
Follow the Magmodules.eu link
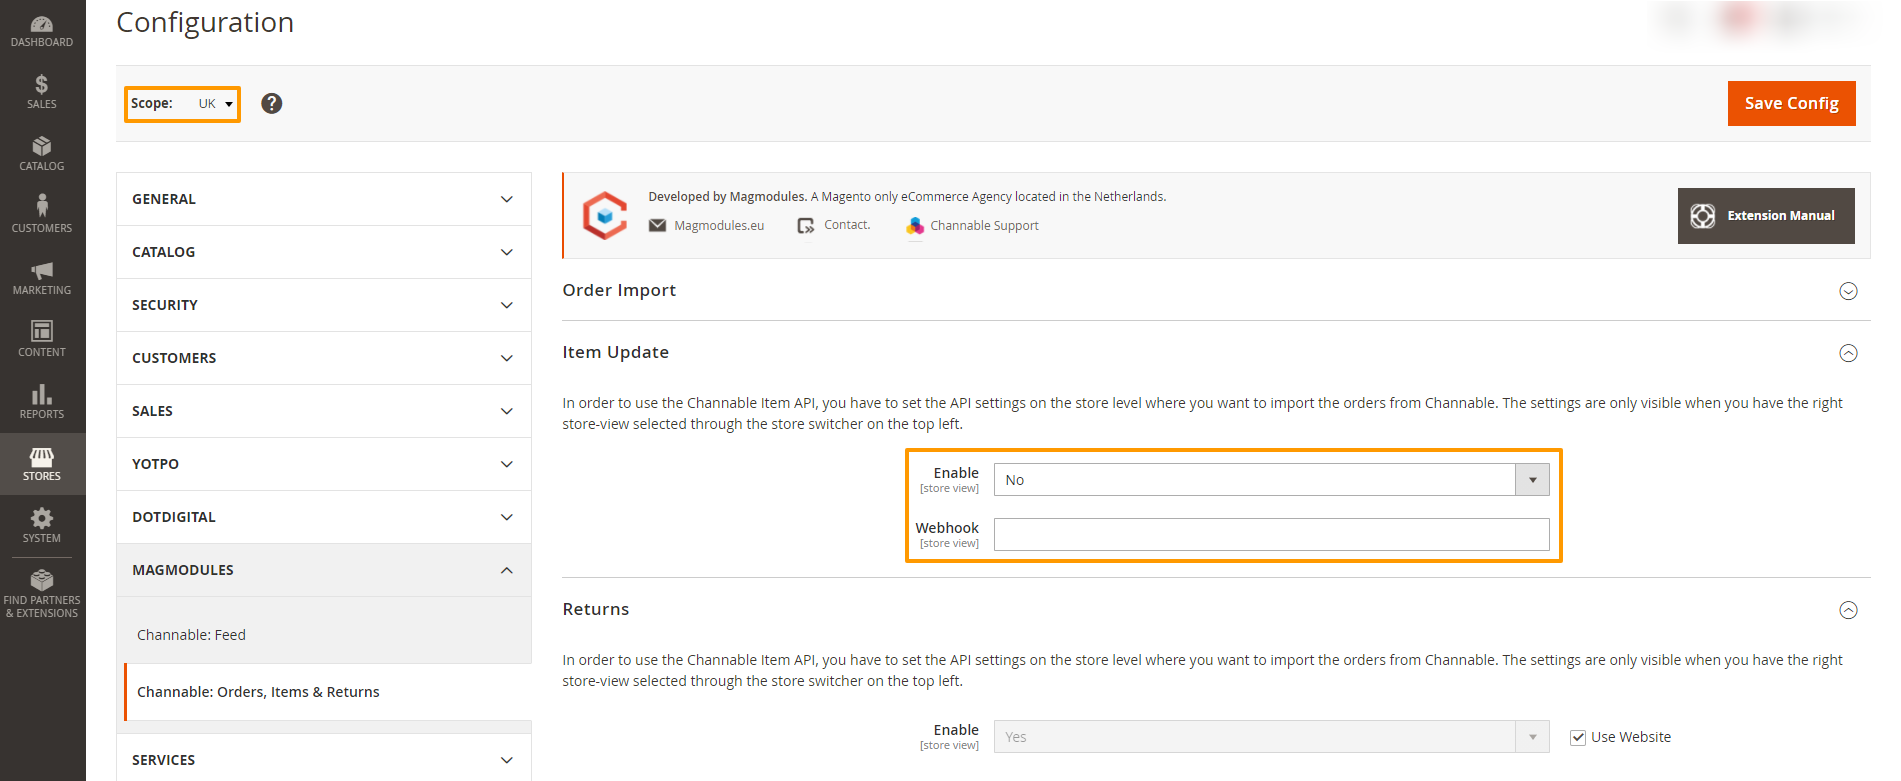[719, 226]
